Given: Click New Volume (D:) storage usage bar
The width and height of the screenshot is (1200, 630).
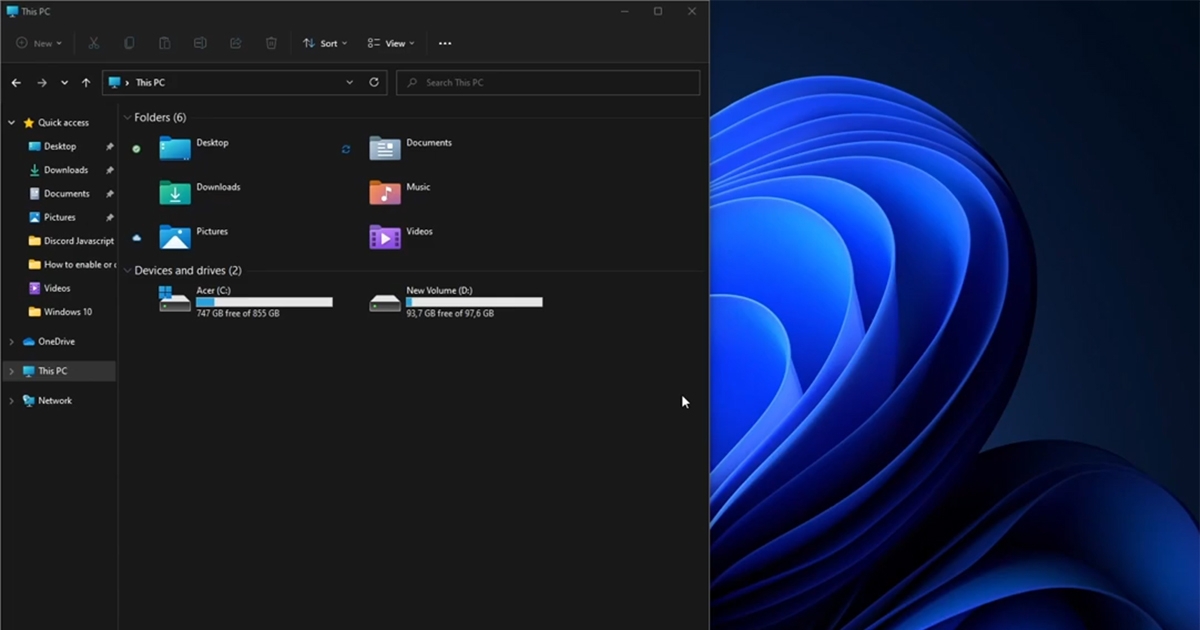Looking at the screenshot, I should pos(474,302).
